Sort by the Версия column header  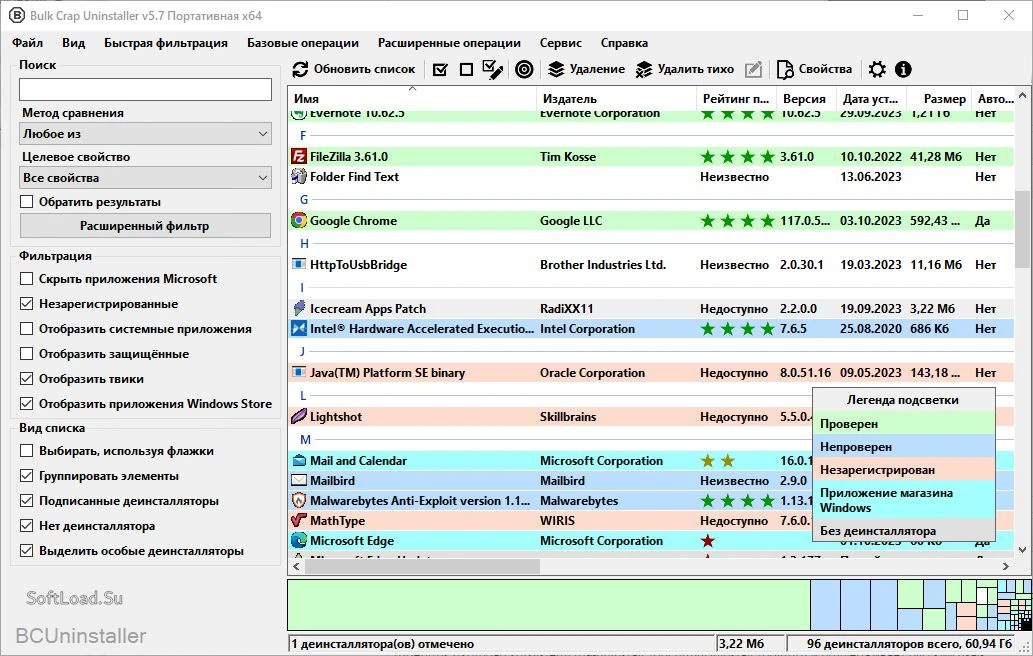[x=806, y=99]
